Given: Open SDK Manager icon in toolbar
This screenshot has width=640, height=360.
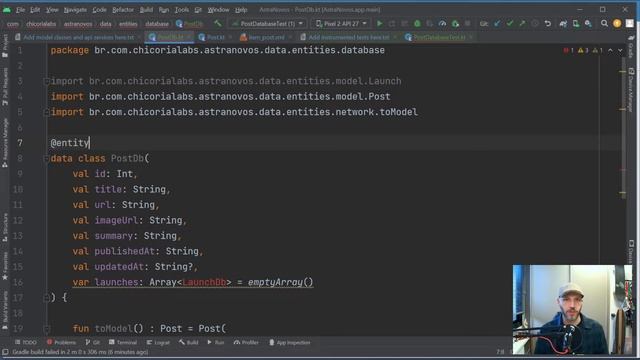Looking at the screenshot, I should coord(588,24).
